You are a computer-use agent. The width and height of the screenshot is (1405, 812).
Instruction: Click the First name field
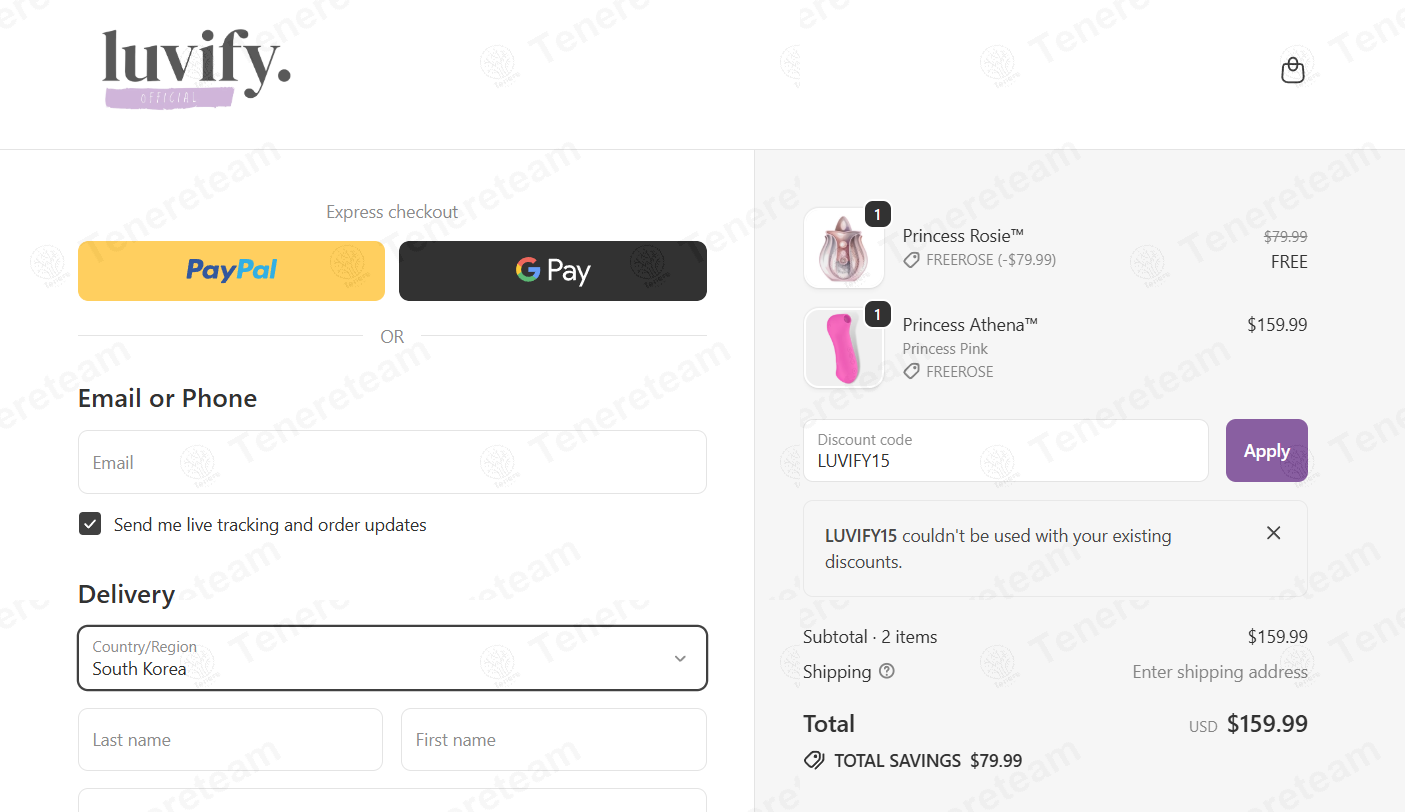click(x=554, y=740)
